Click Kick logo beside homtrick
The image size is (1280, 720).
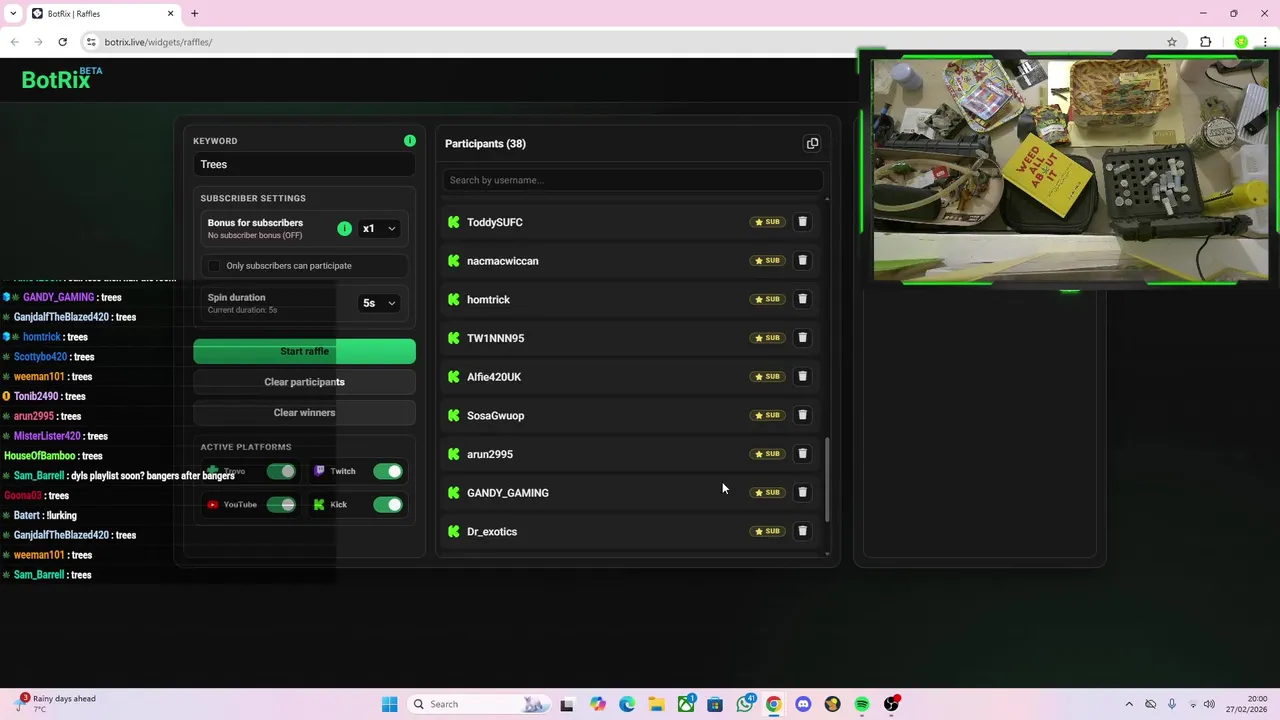point(454,300)
